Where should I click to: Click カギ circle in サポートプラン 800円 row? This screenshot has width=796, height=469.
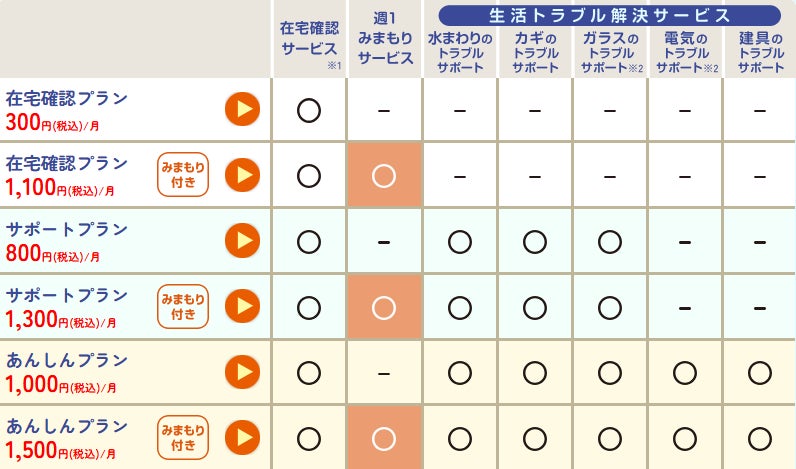tap(535, 241)
